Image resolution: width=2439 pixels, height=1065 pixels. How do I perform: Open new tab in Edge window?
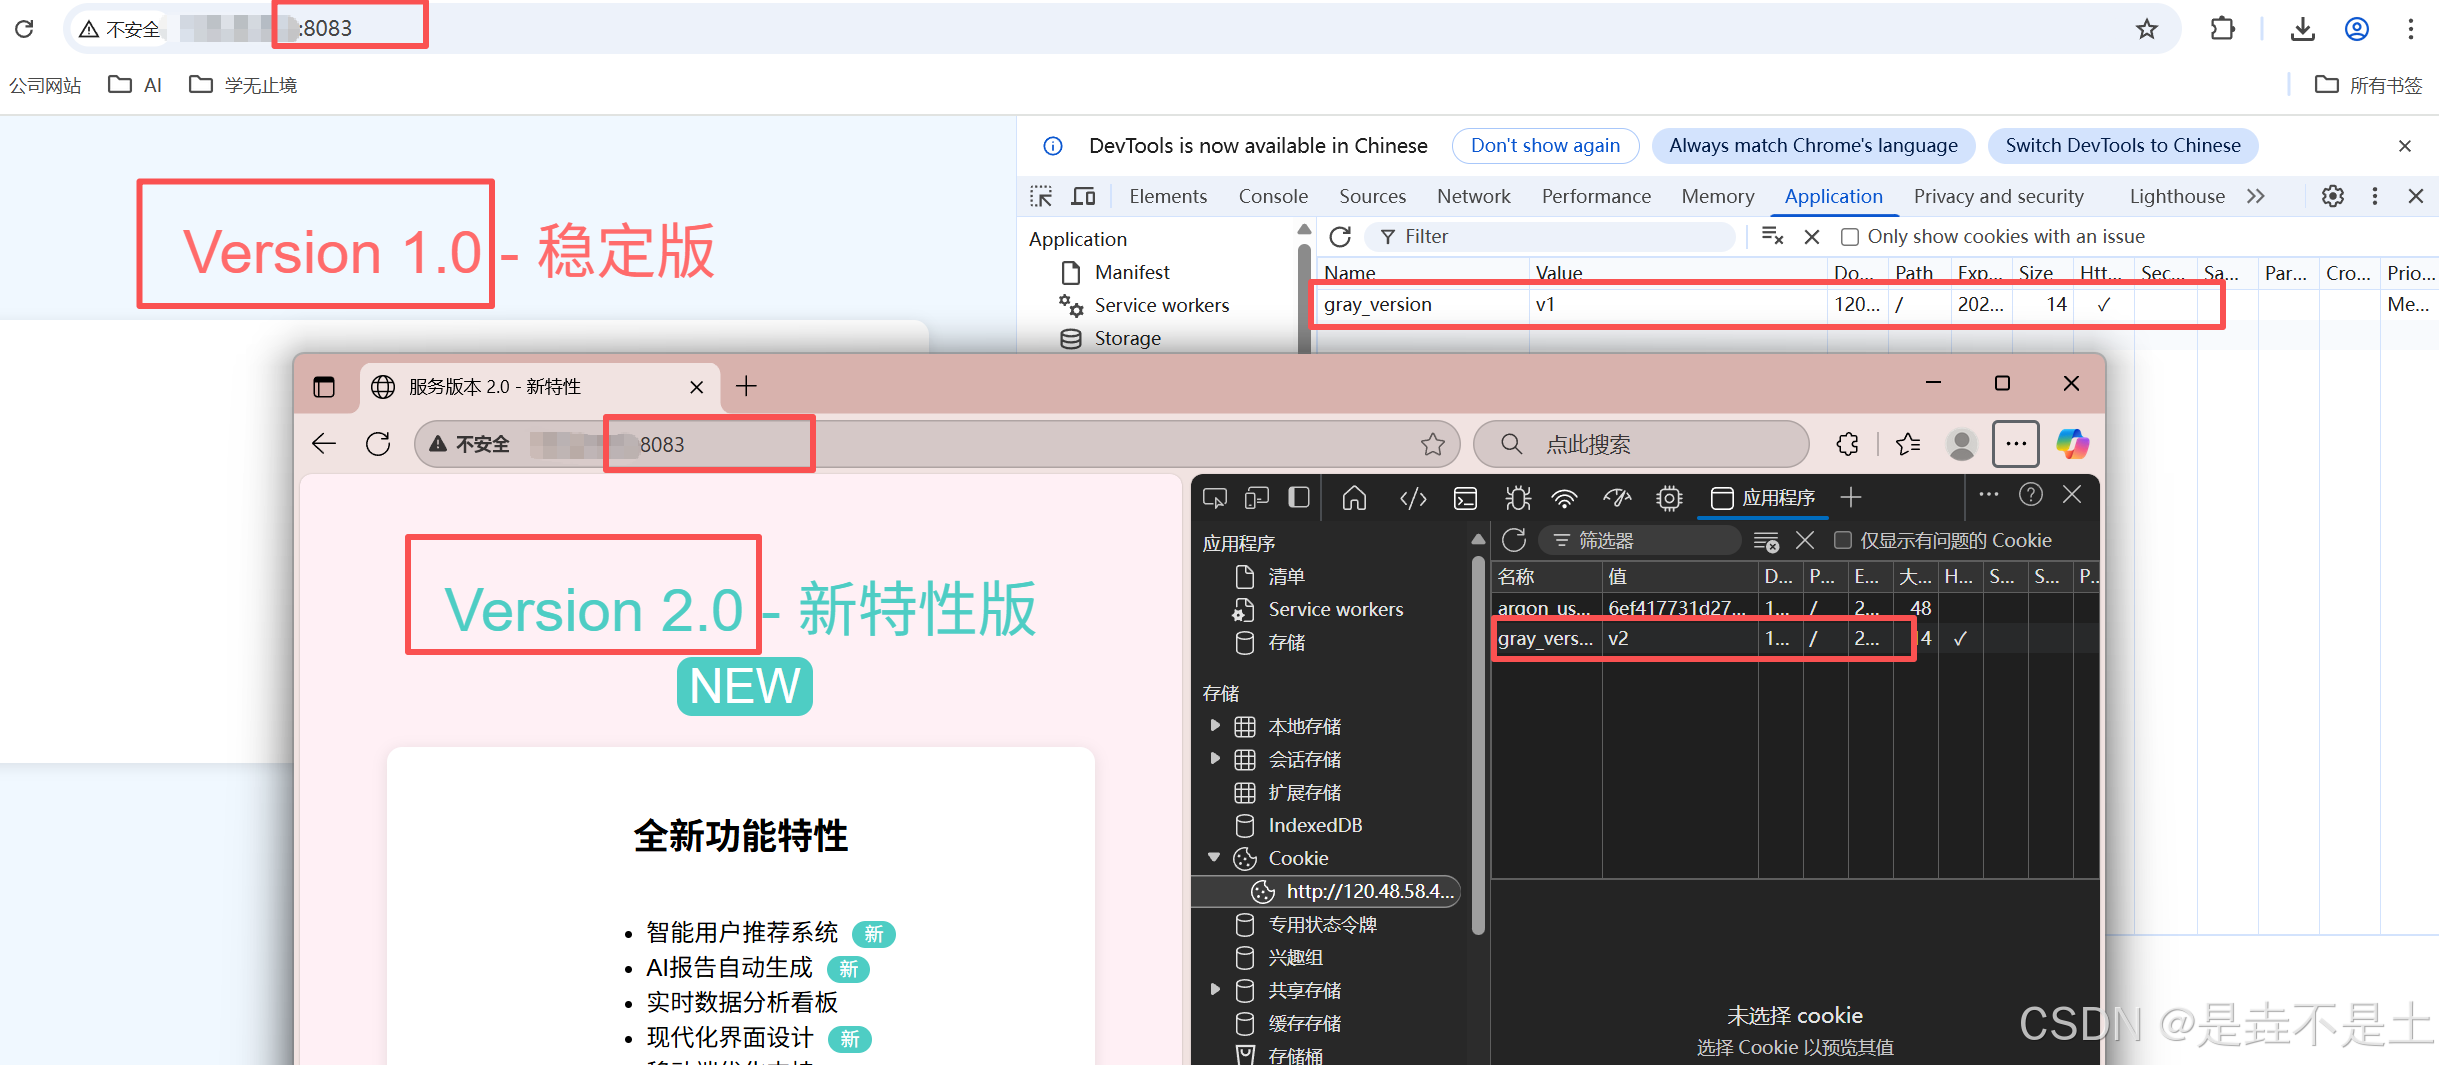tap(746, 386)
